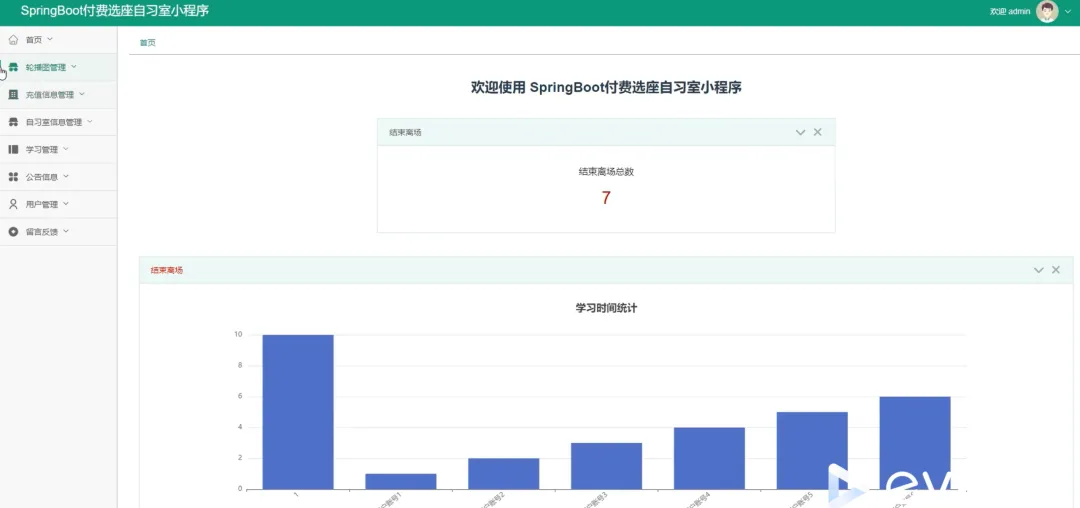
Task: Click the y-axis label 10
Action: 238,335
